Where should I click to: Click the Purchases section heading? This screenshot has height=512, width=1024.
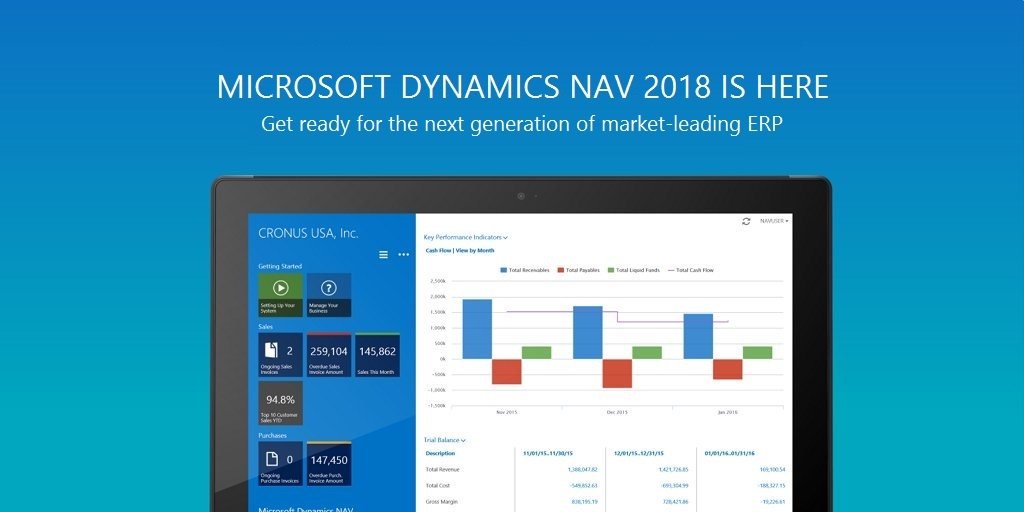[x=272, y=435]
